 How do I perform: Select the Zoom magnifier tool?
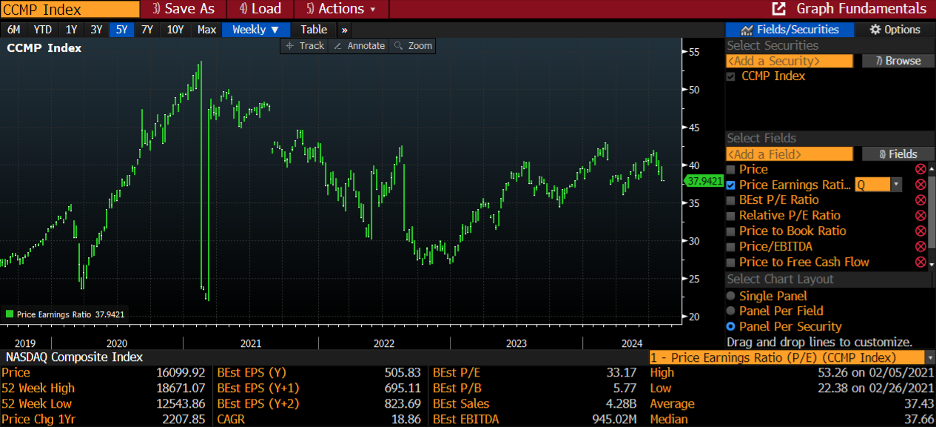pos(413,46)
